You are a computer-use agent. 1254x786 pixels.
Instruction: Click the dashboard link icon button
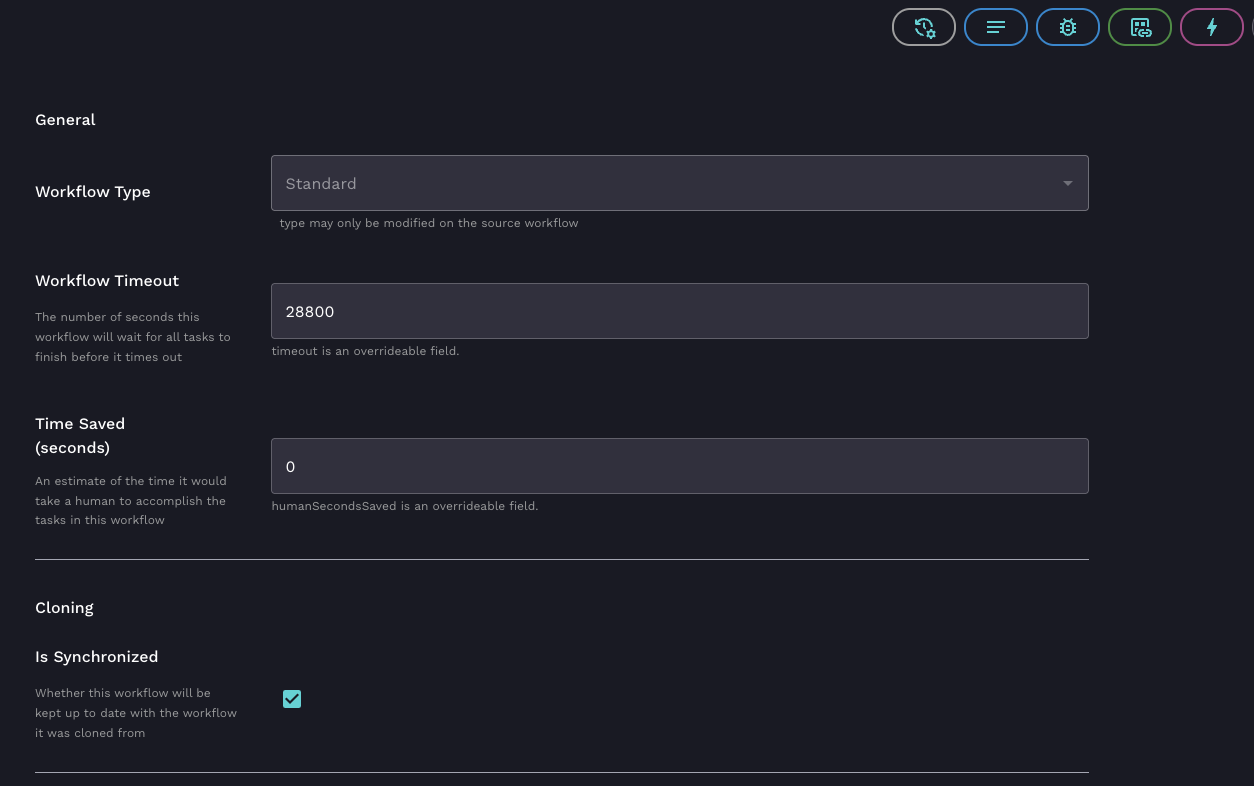pyautogui.click(x=1139, y=27)
